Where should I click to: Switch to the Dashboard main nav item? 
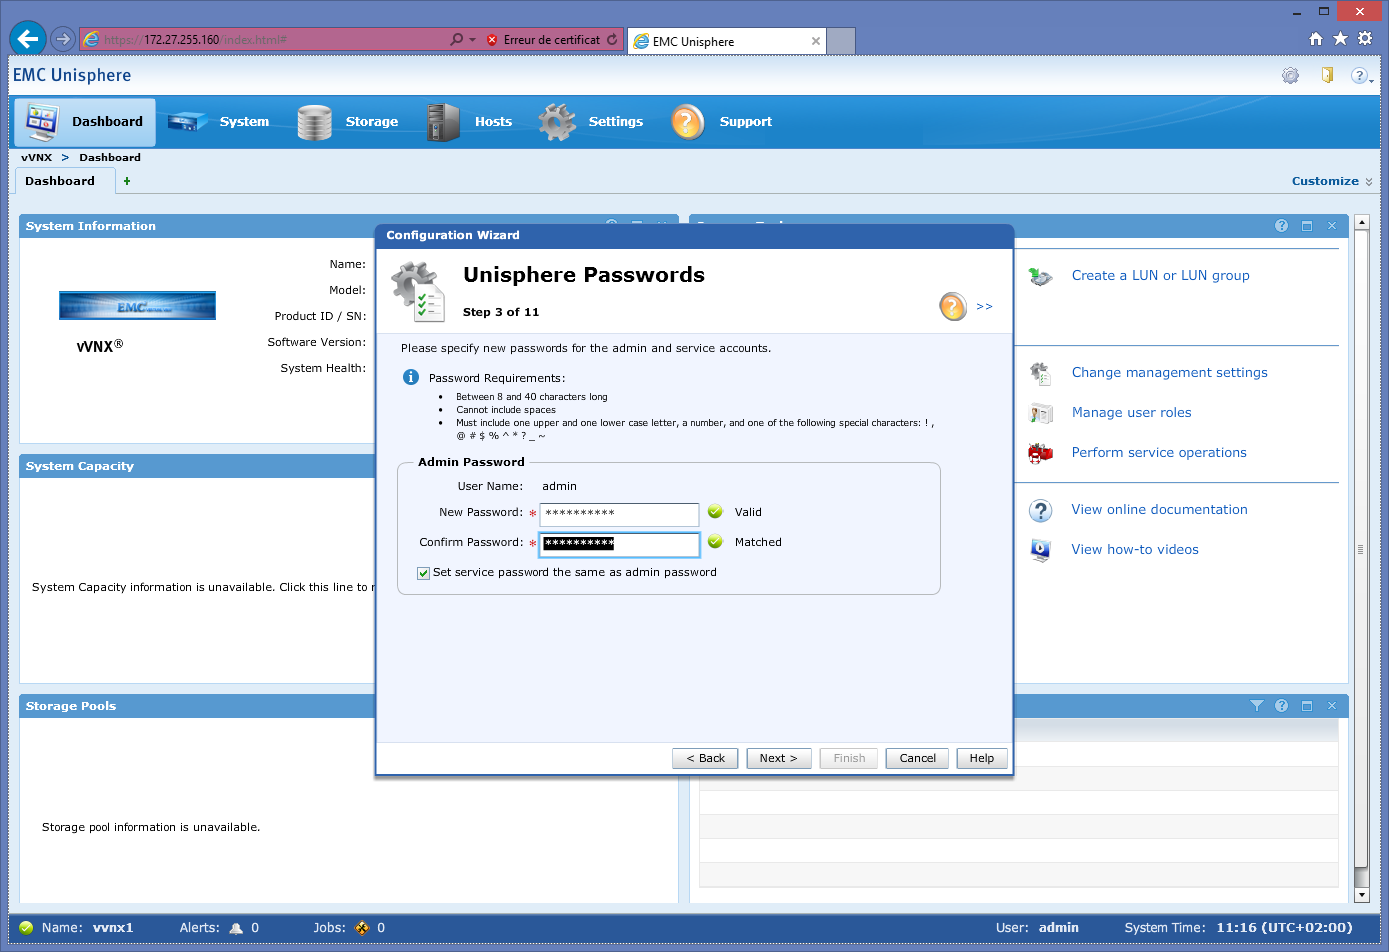(85, 122)
